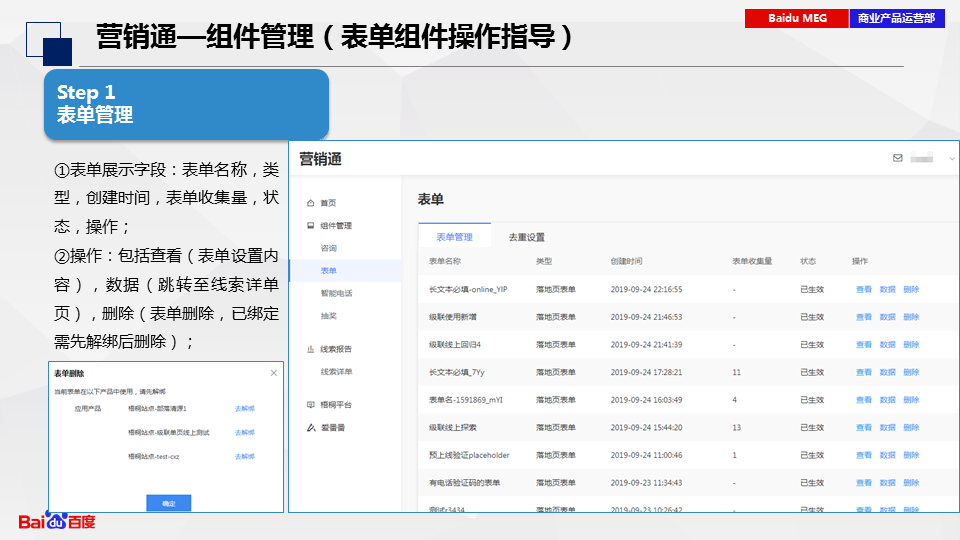Click 数据 for 预上线验证placeholder
Screen dimensions: 960x540
point(888,455)
